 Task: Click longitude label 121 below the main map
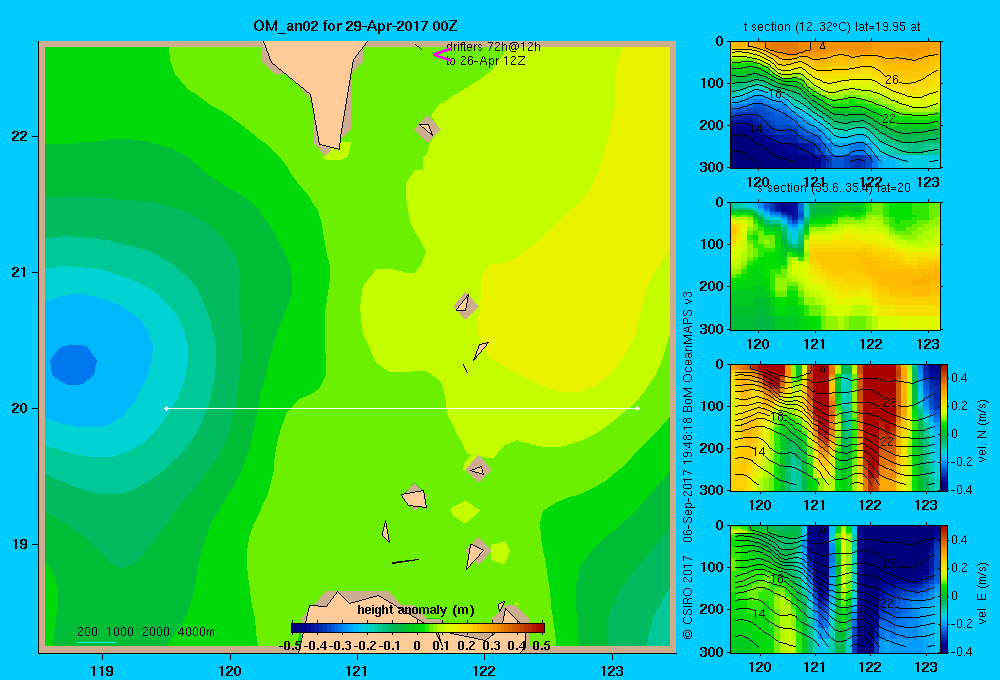tap(357, 670)
